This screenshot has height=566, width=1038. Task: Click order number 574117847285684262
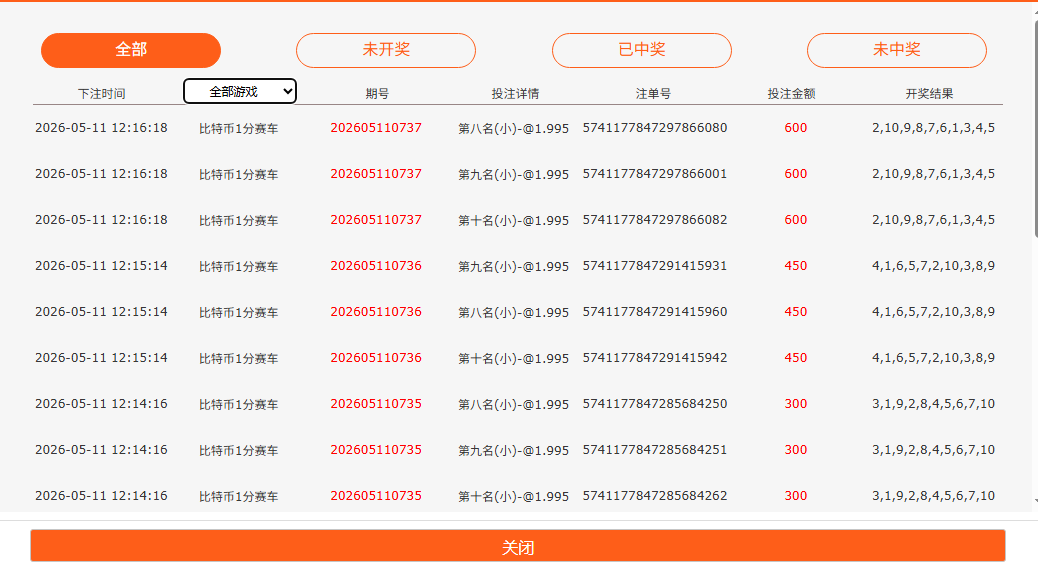655,496
